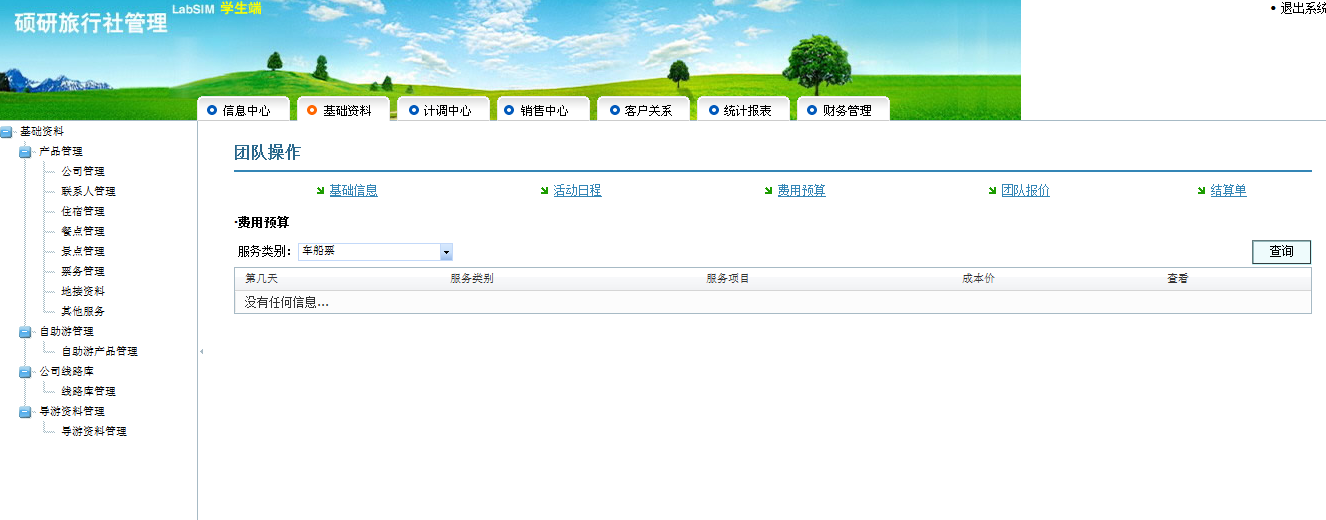Collapse the 自助游管理 tree node

click(25, 332)
